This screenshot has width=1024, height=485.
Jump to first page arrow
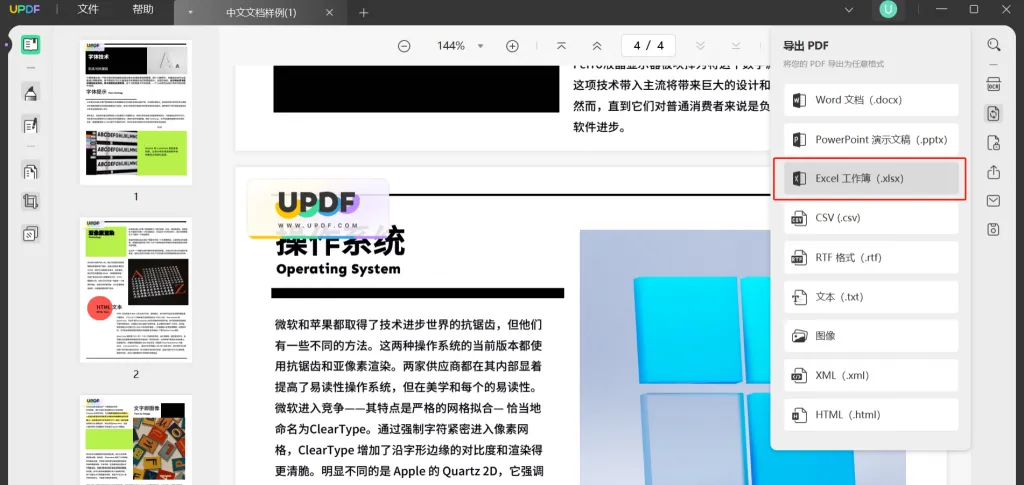tap(561, 46)
